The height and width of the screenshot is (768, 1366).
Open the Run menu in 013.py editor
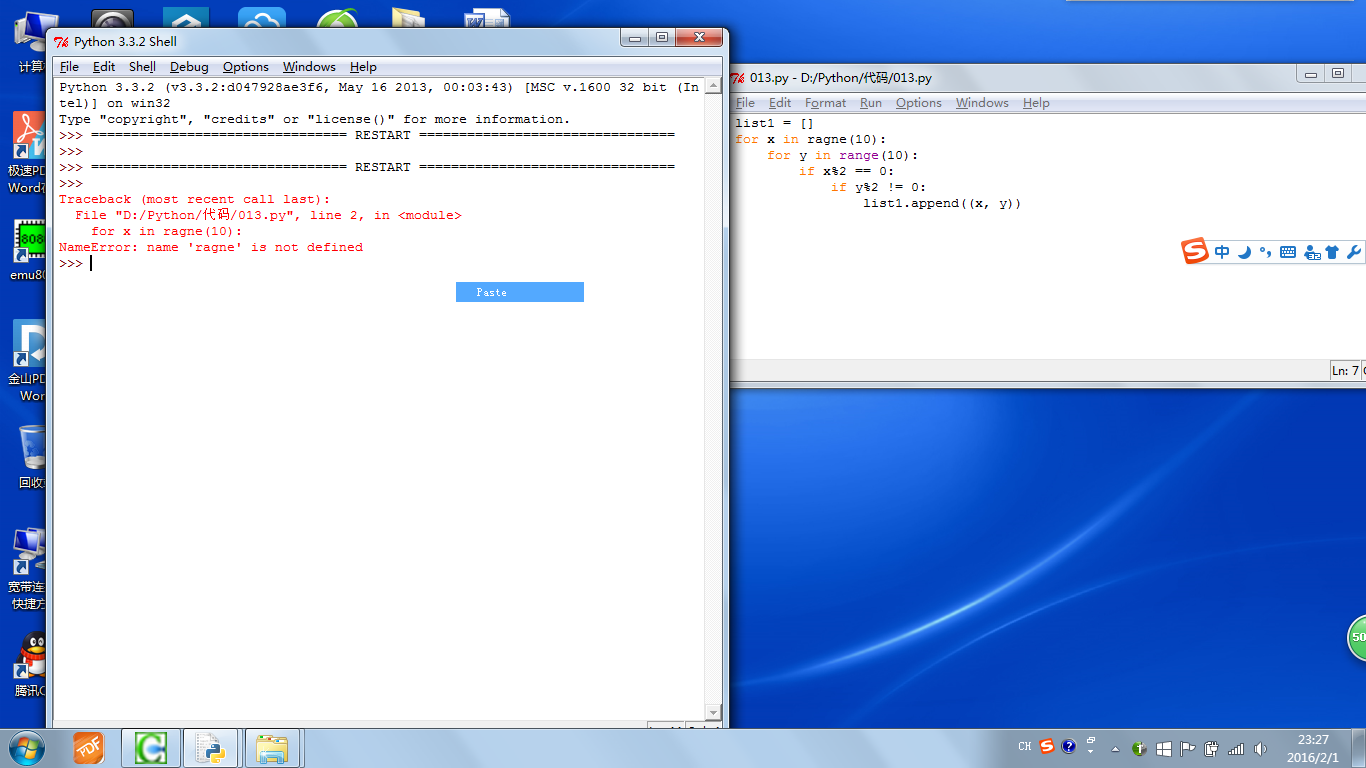(x=871, y=103)
